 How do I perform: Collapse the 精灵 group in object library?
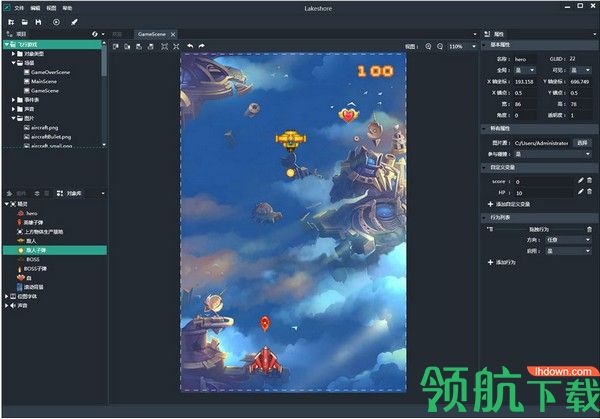click(7, 204)
